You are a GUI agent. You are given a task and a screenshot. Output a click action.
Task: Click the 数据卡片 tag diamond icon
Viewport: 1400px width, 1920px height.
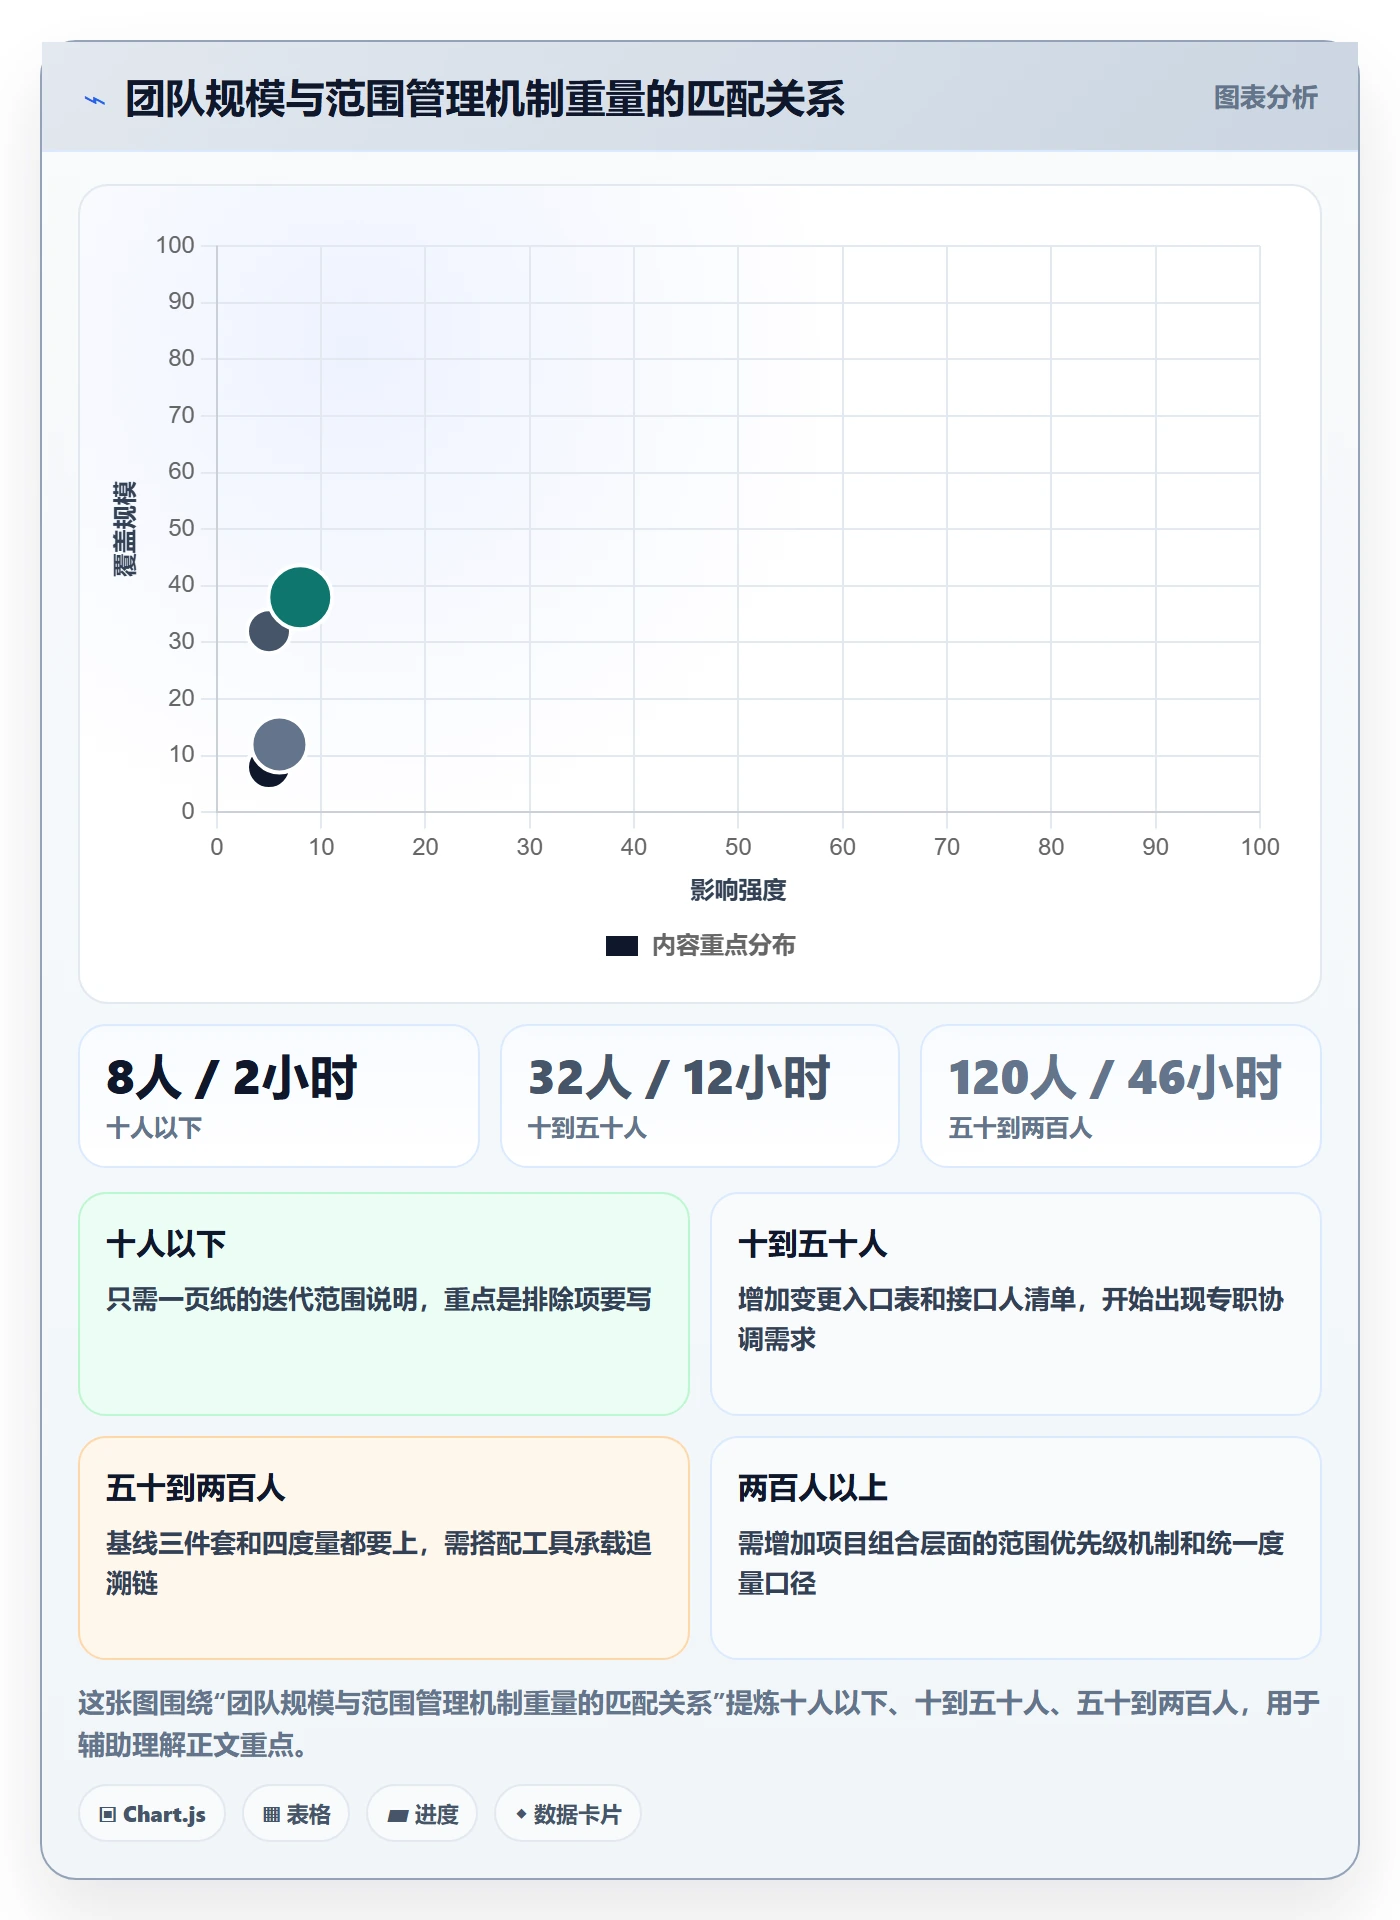(521, 1813)
